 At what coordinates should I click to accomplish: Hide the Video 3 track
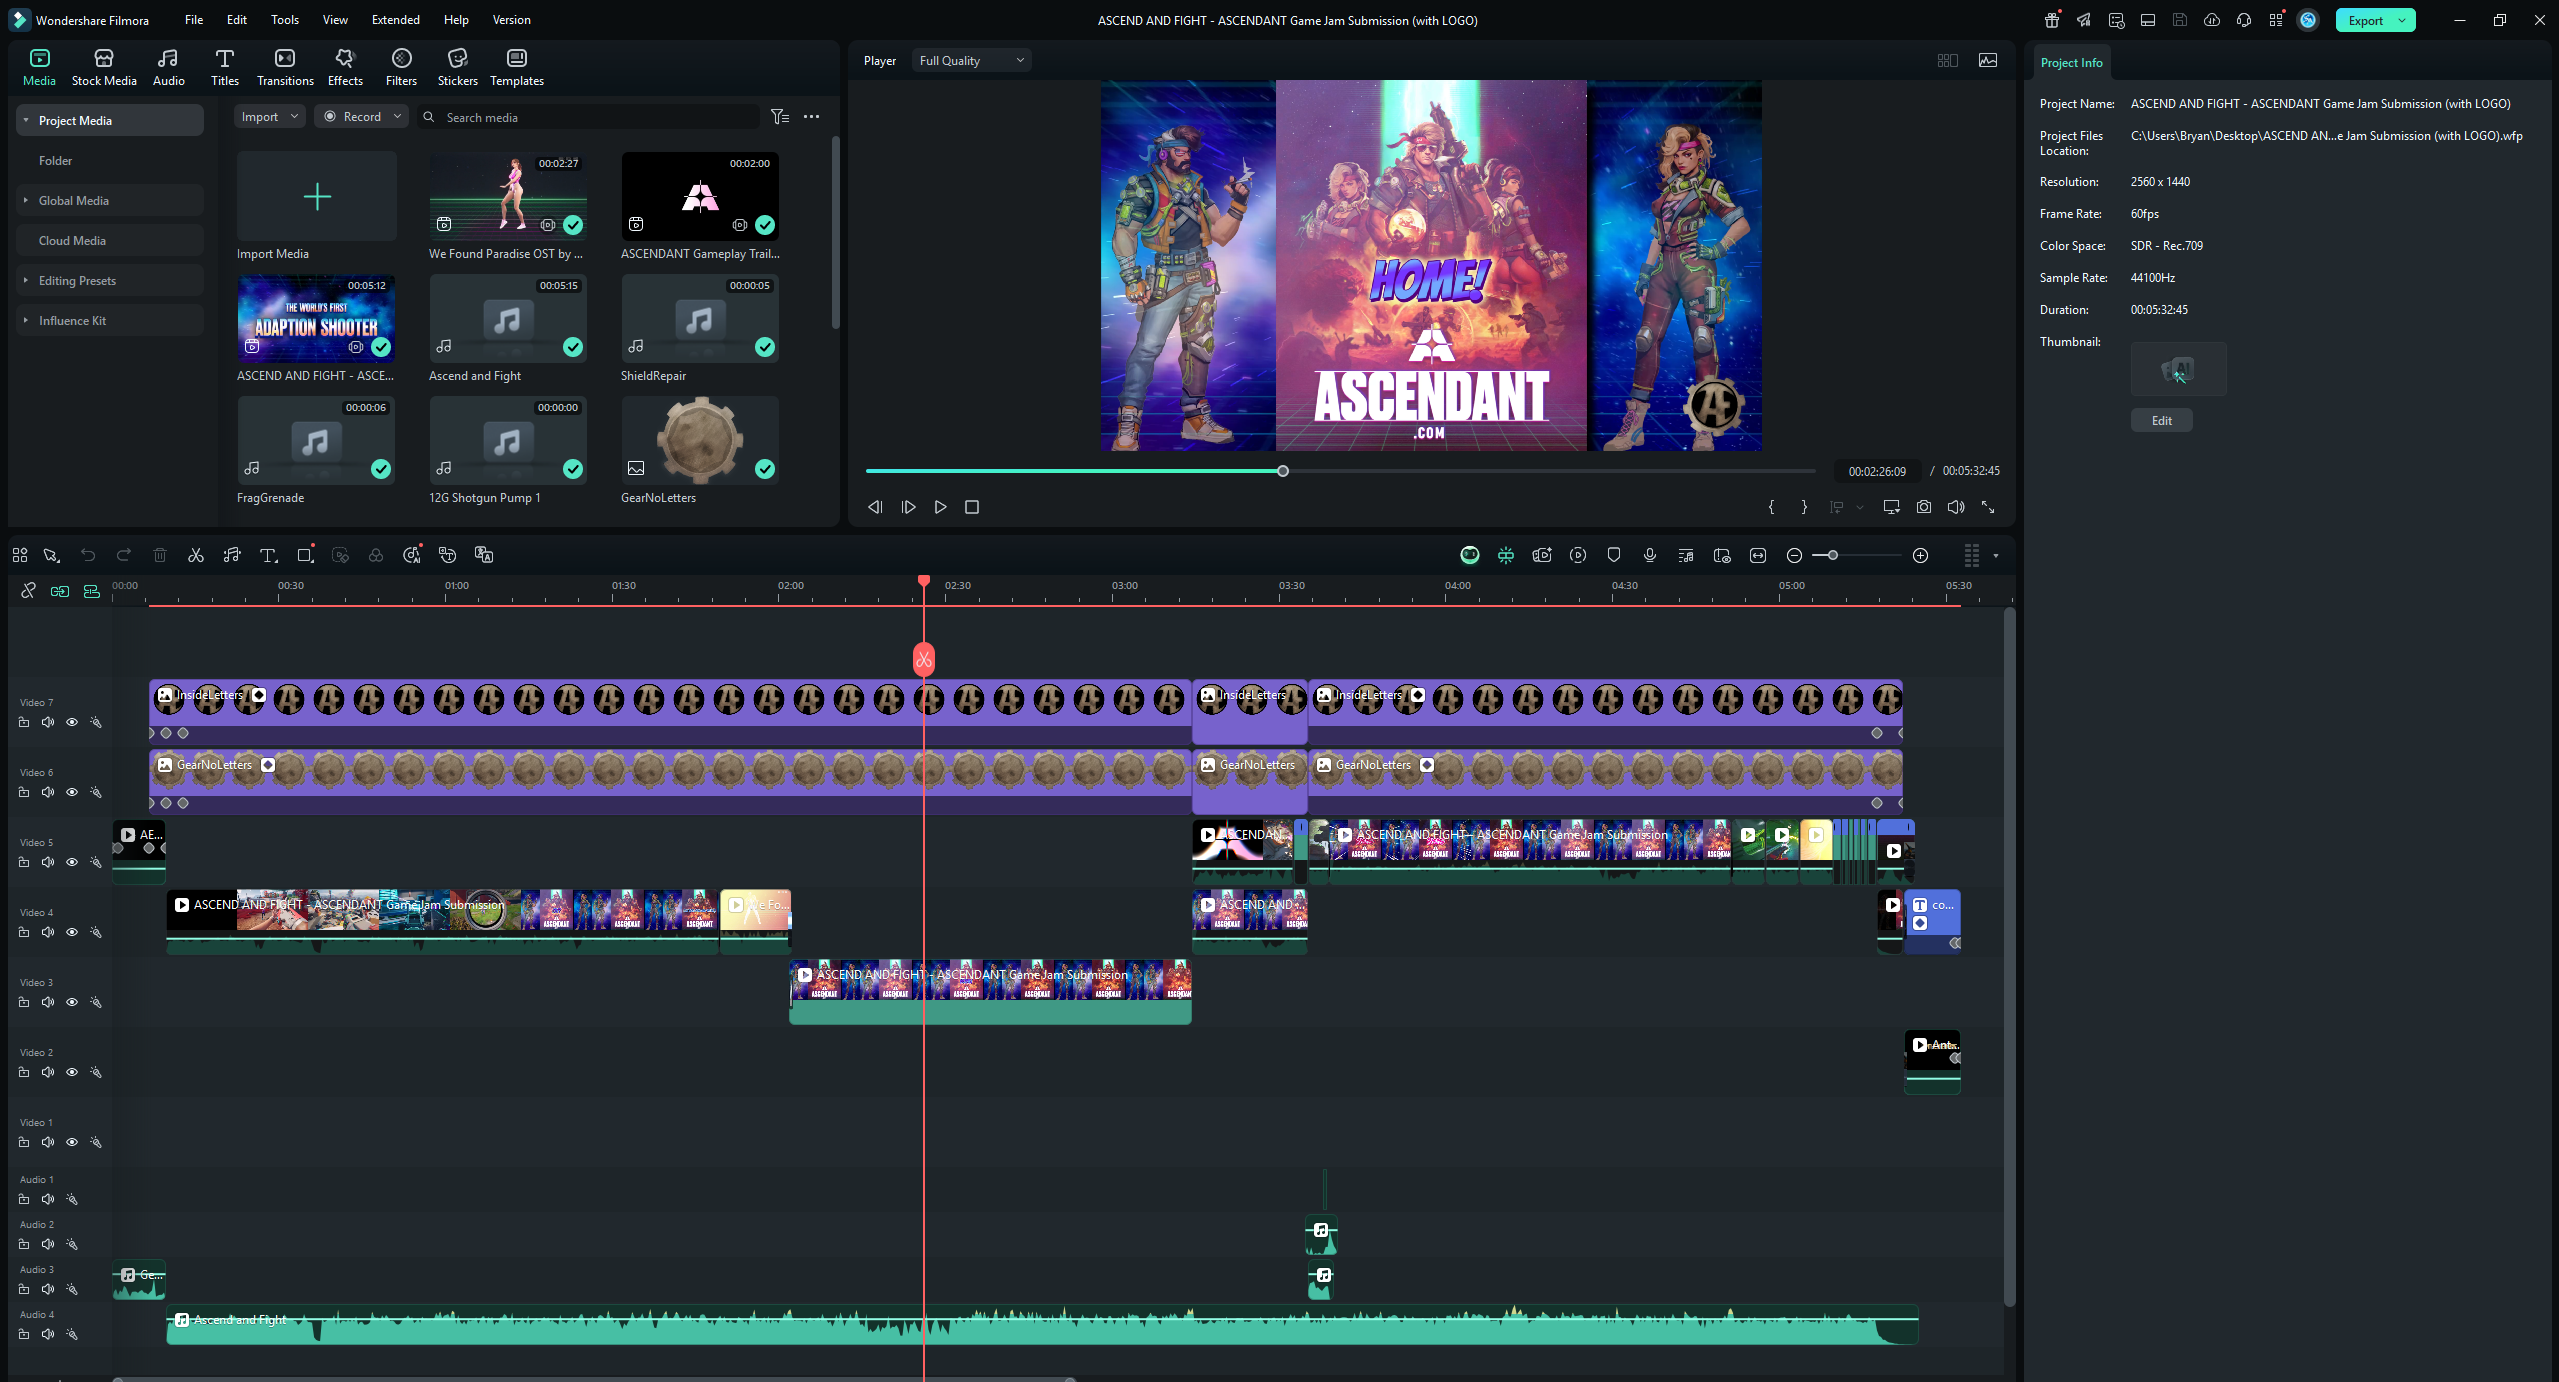click(72, 1002)
